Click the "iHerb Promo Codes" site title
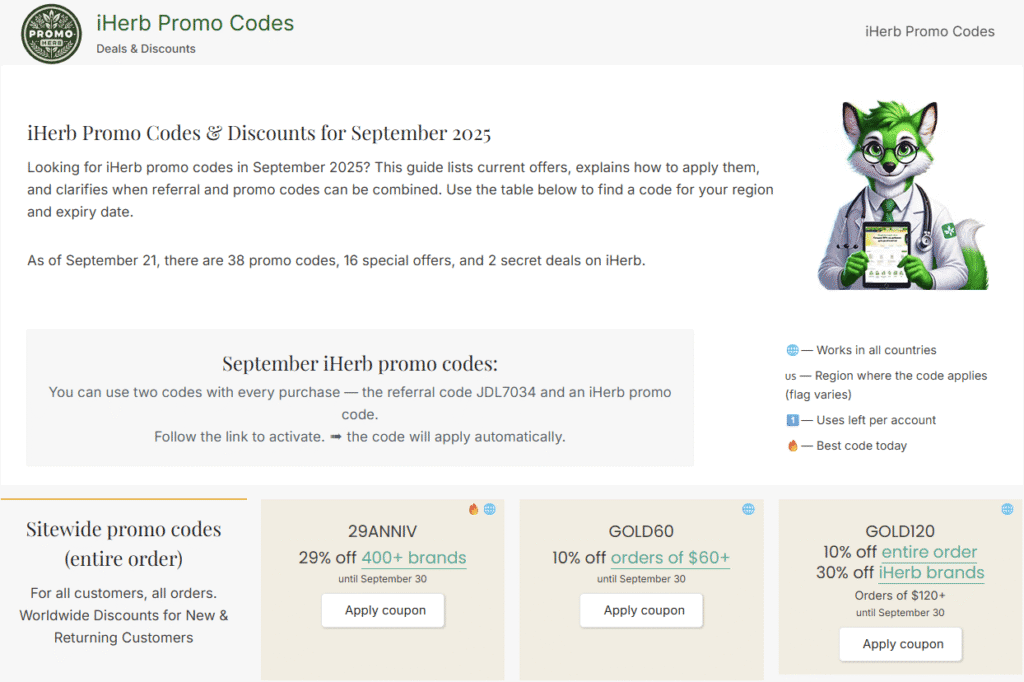 click(195, 23)
